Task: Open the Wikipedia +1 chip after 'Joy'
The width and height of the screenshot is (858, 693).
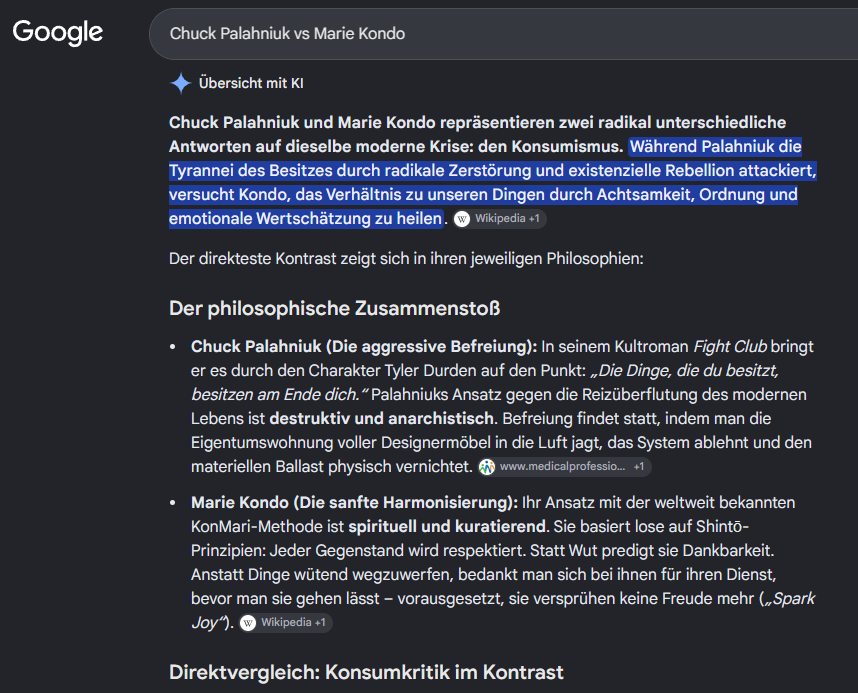Action: (286, 623)
